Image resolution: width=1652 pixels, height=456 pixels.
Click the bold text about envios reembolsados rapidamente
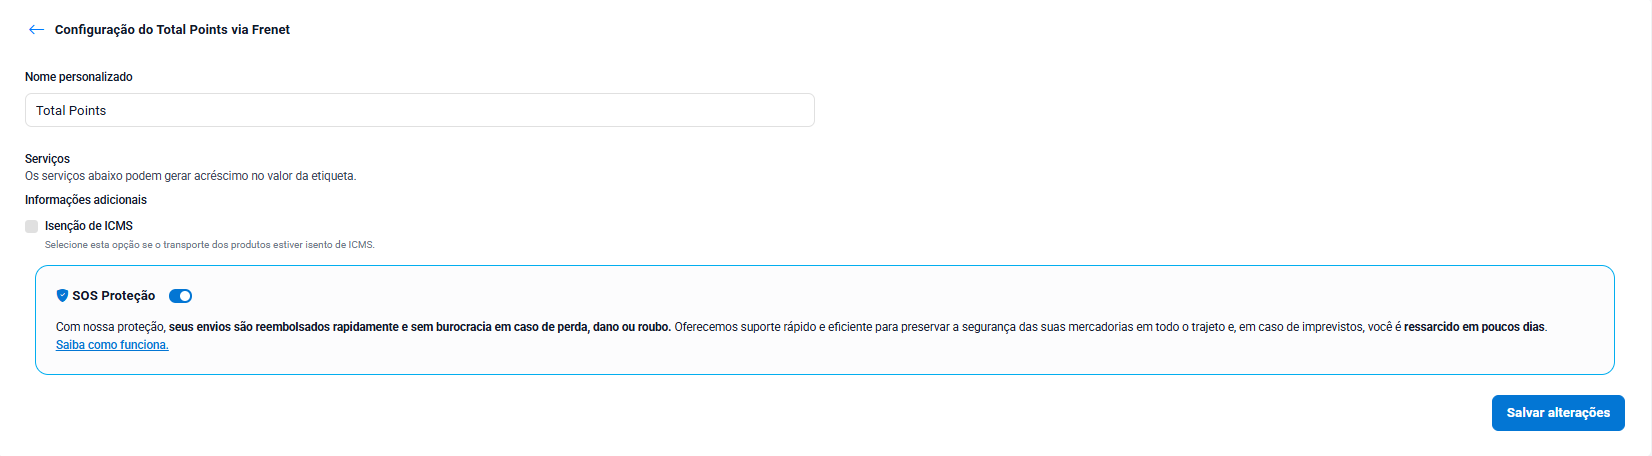420,327
